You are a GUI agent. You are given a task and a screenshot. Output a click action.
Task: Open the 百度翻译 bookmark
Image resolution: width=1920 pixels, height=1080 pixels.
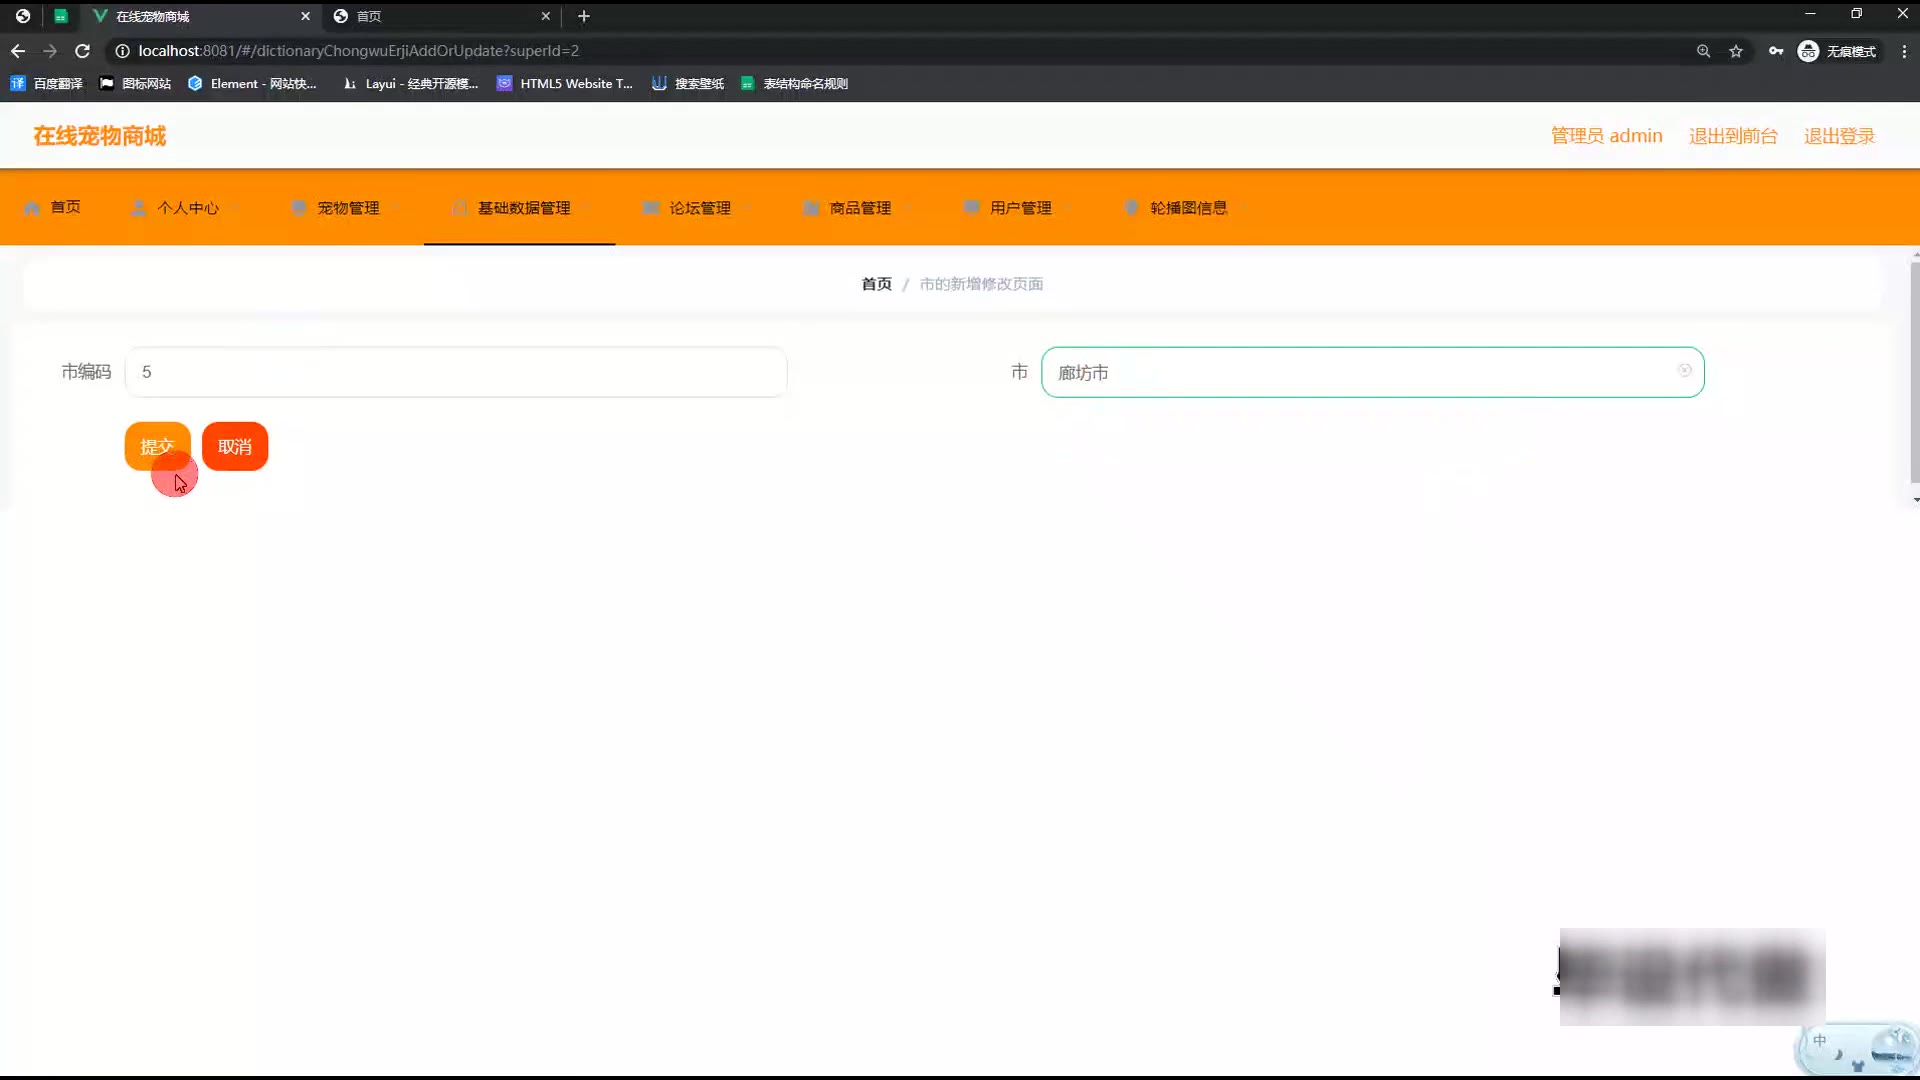point(46,84)
